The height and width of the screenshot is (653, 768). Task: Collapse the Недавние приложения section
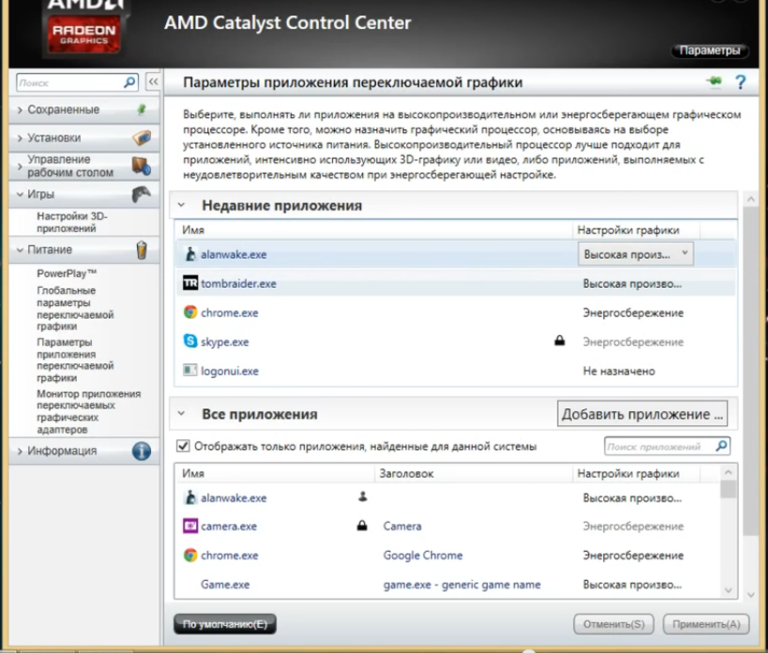(x=182, y=205)
